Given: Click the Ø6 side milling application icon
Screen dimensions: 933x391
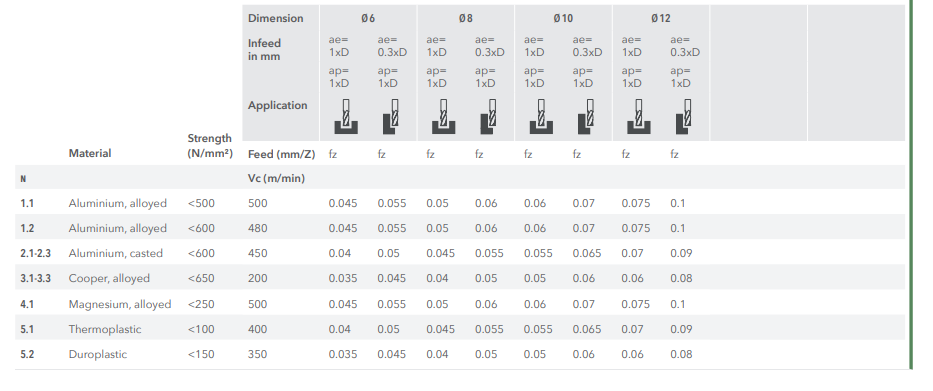Looking at the screenshot, I should (x=391, y=117).
